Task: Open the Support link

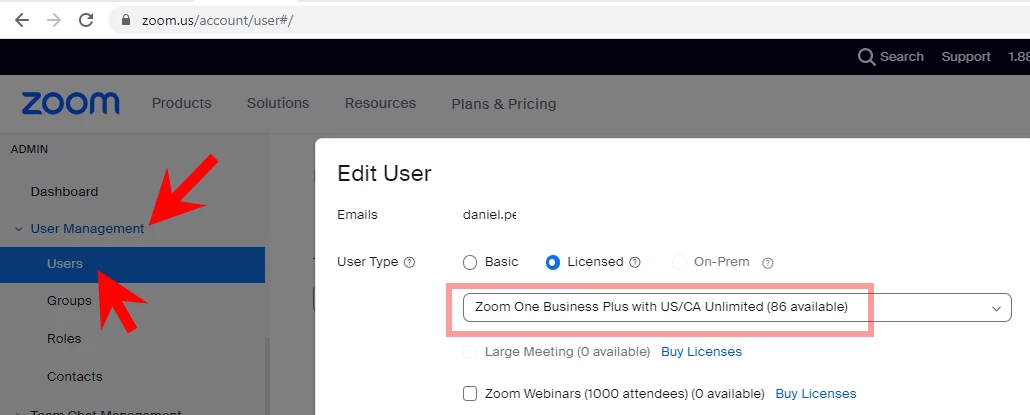Action: point(966,56)
